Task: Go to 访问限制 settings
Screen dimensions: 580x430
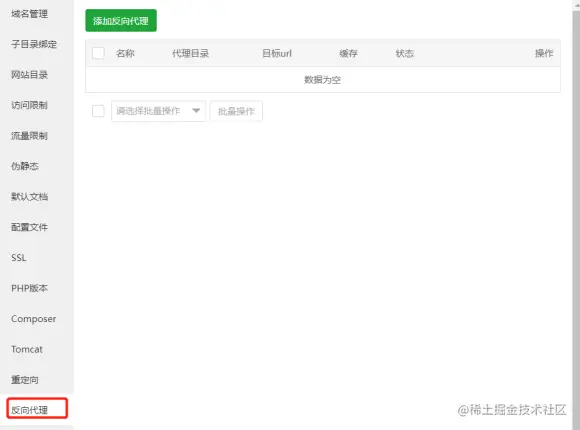Action: [29, 105]
